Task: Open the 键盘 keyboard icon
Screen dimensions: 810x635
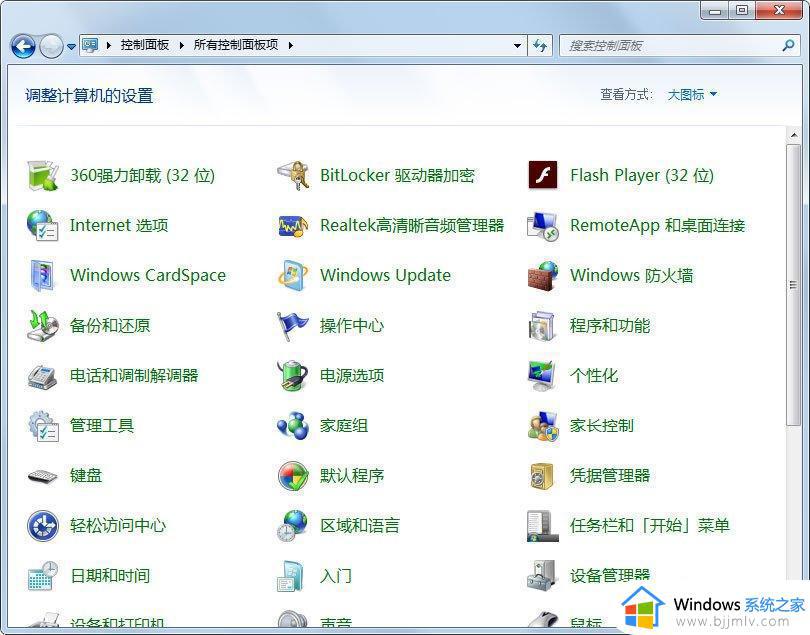Action: (42, 475)
